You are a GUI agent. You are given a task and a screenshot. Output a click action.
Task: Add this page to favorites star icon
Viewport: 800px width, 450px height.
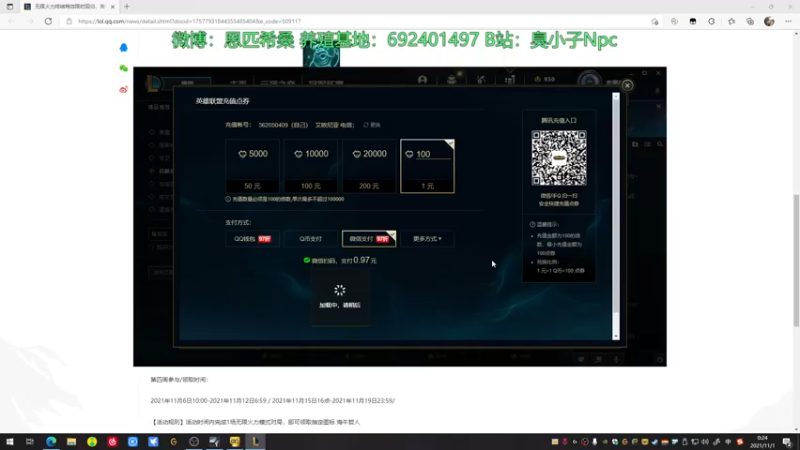point(655,21)
